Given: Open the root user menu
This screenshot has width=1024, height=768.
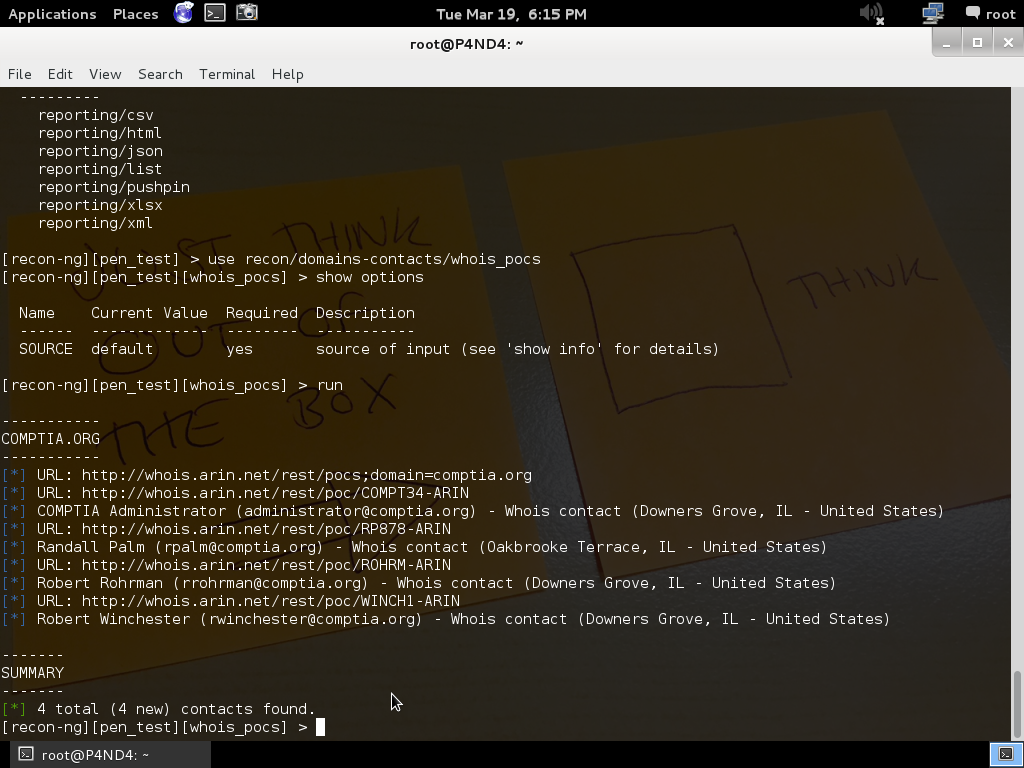Looking at the screenshot, I should coord(990,14).
